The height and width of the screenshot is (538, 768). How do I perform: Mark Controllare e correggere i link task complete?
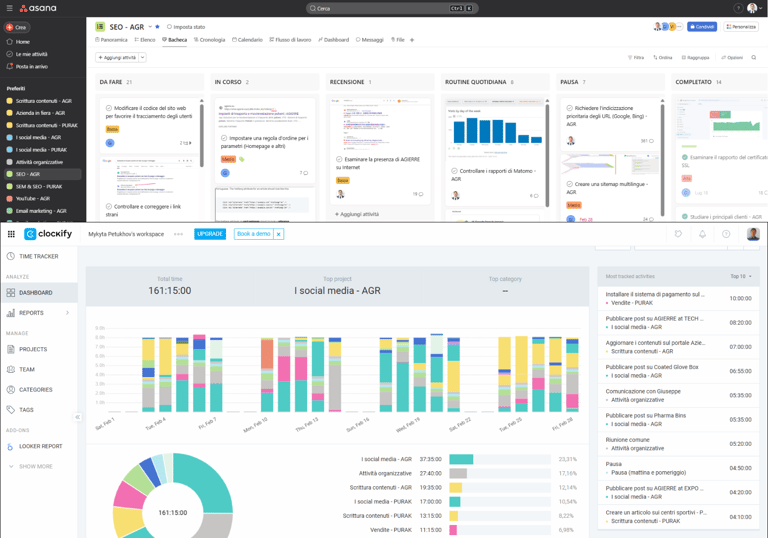point(109,206)
